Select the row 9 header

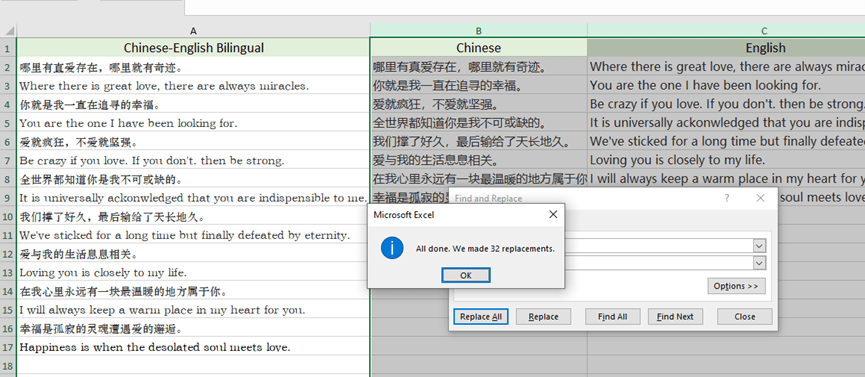8,198
